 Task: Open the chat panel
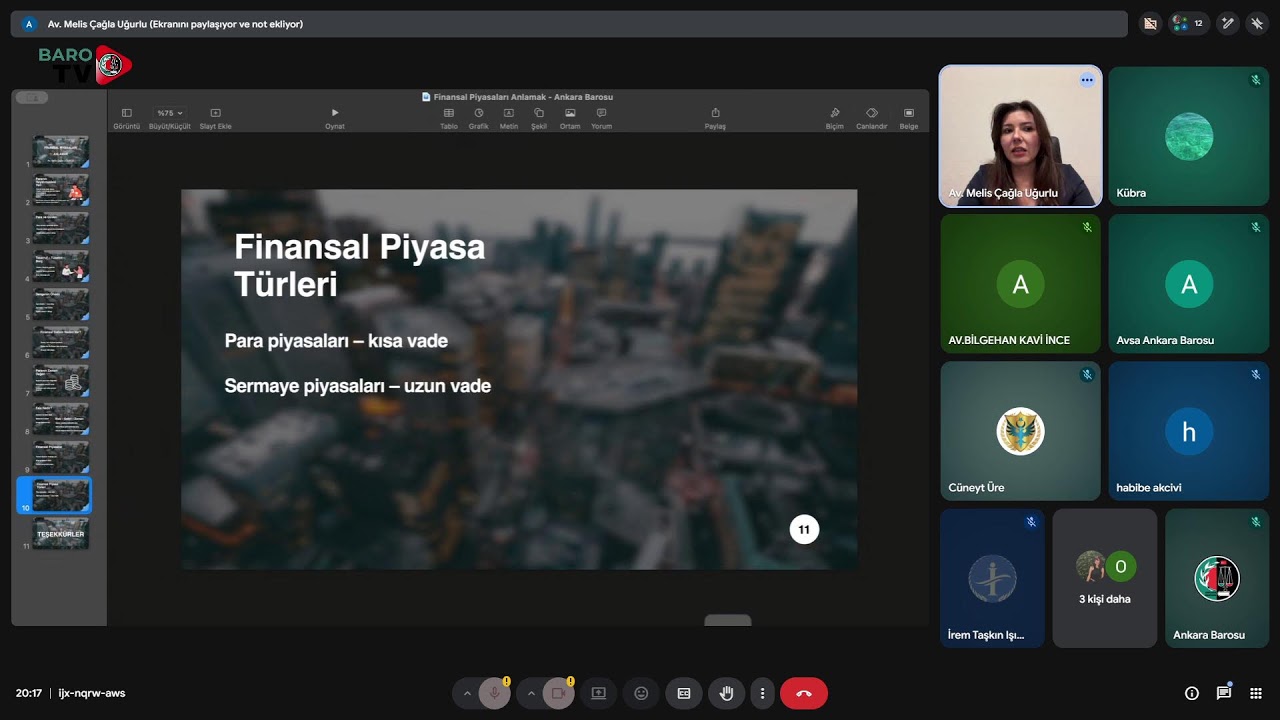tap(1224, 693)
